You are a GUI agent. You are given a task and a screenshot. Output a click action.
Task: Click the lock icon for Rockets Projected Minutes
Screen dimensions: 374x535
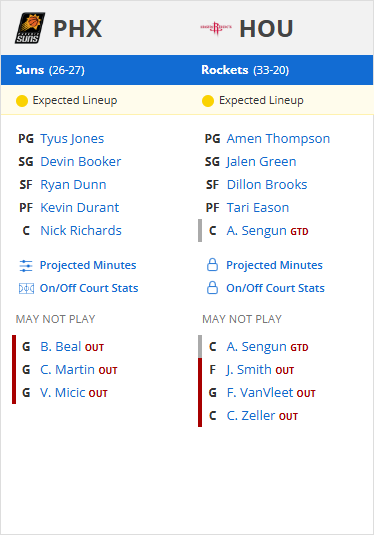pyautogui.click(x=212, y=265)
